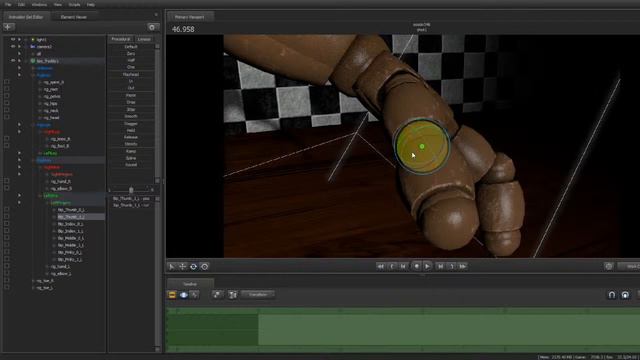Collapse the Freddy model tree arrow
640x360 pixels.
point(19,61)
